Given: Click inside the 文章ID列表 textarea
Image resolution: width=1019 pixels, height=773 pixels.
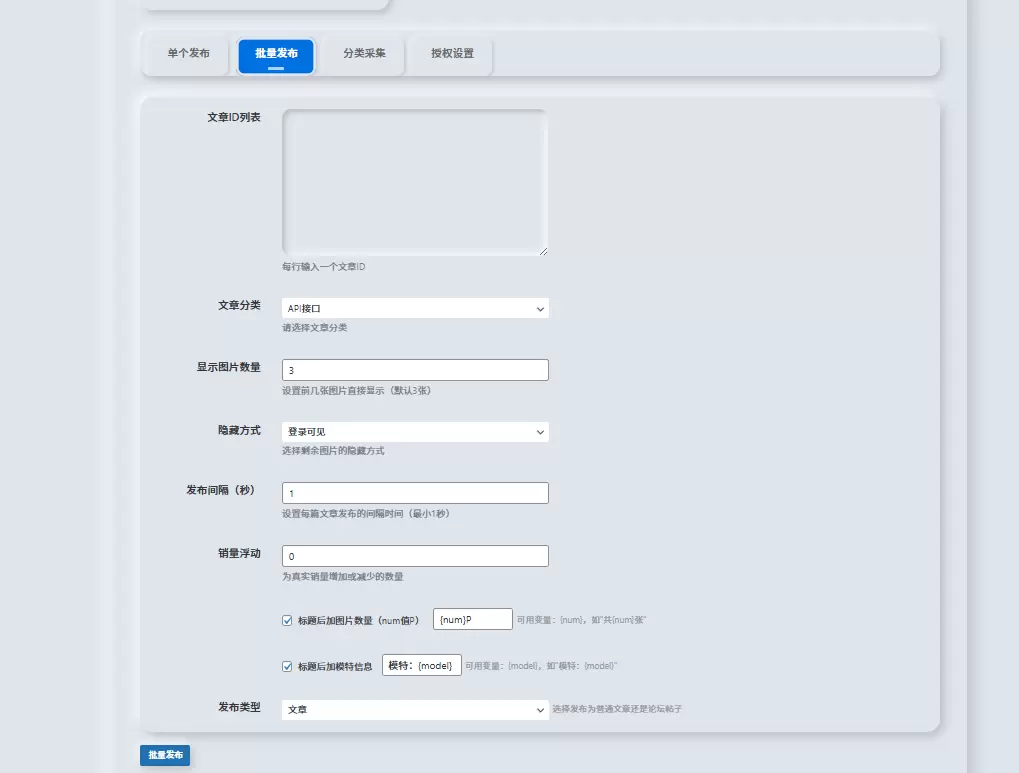Looking at the screenshot, I should (x=415, y=182).
